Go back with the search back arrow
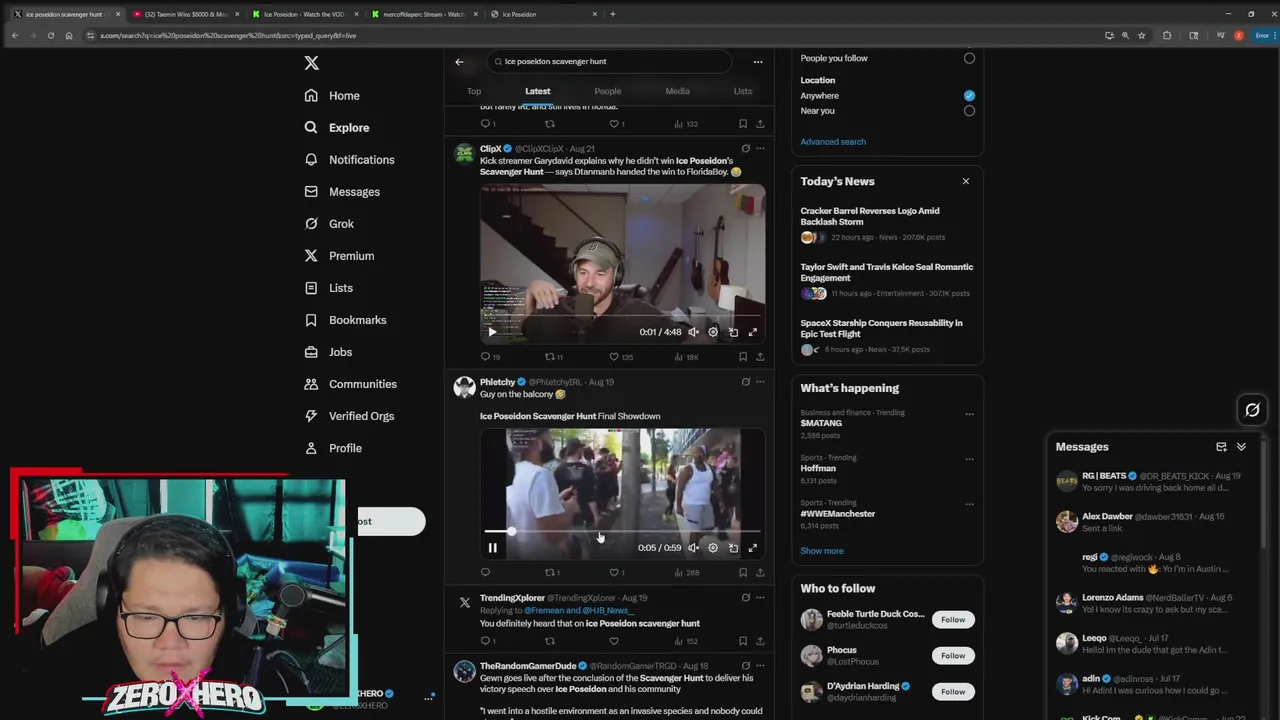The width and height of the screenshot is (1280, 720). click(459, 61)
